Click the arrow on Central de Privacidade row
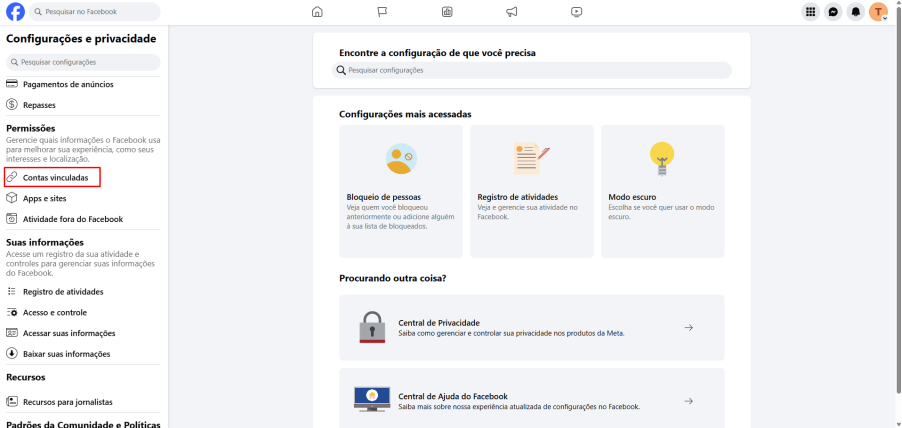The height and width of the screenshot is (428, 902). point(689,327)
